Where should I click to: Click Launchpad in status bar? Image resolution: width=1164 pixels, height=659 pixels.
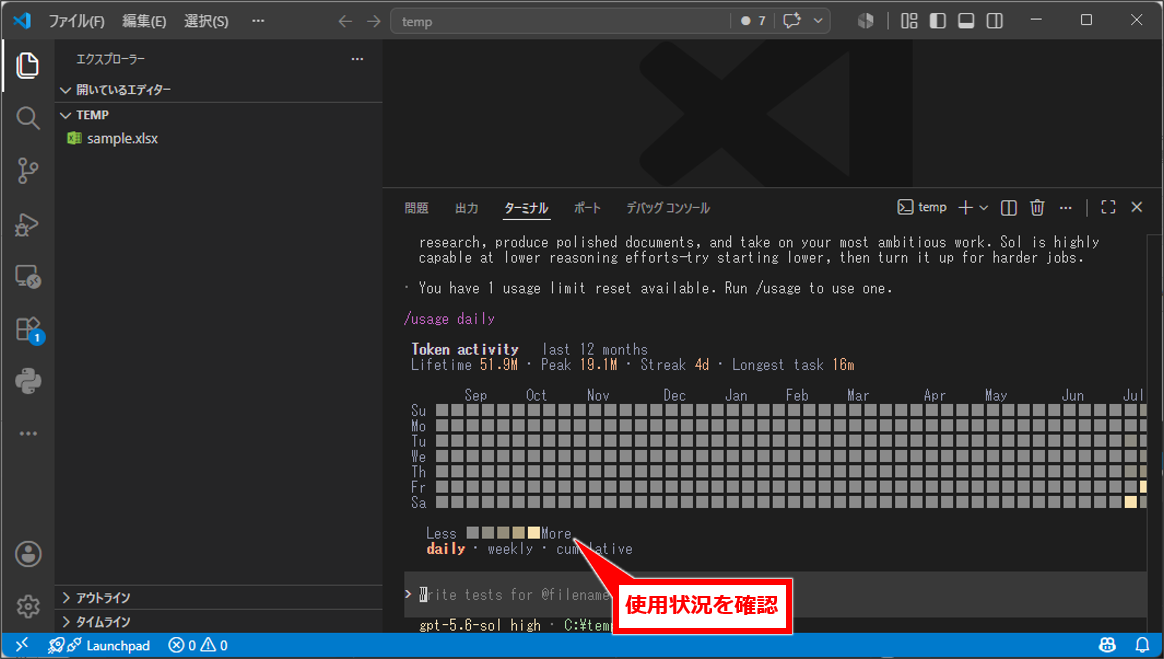[x=99, y=645]
